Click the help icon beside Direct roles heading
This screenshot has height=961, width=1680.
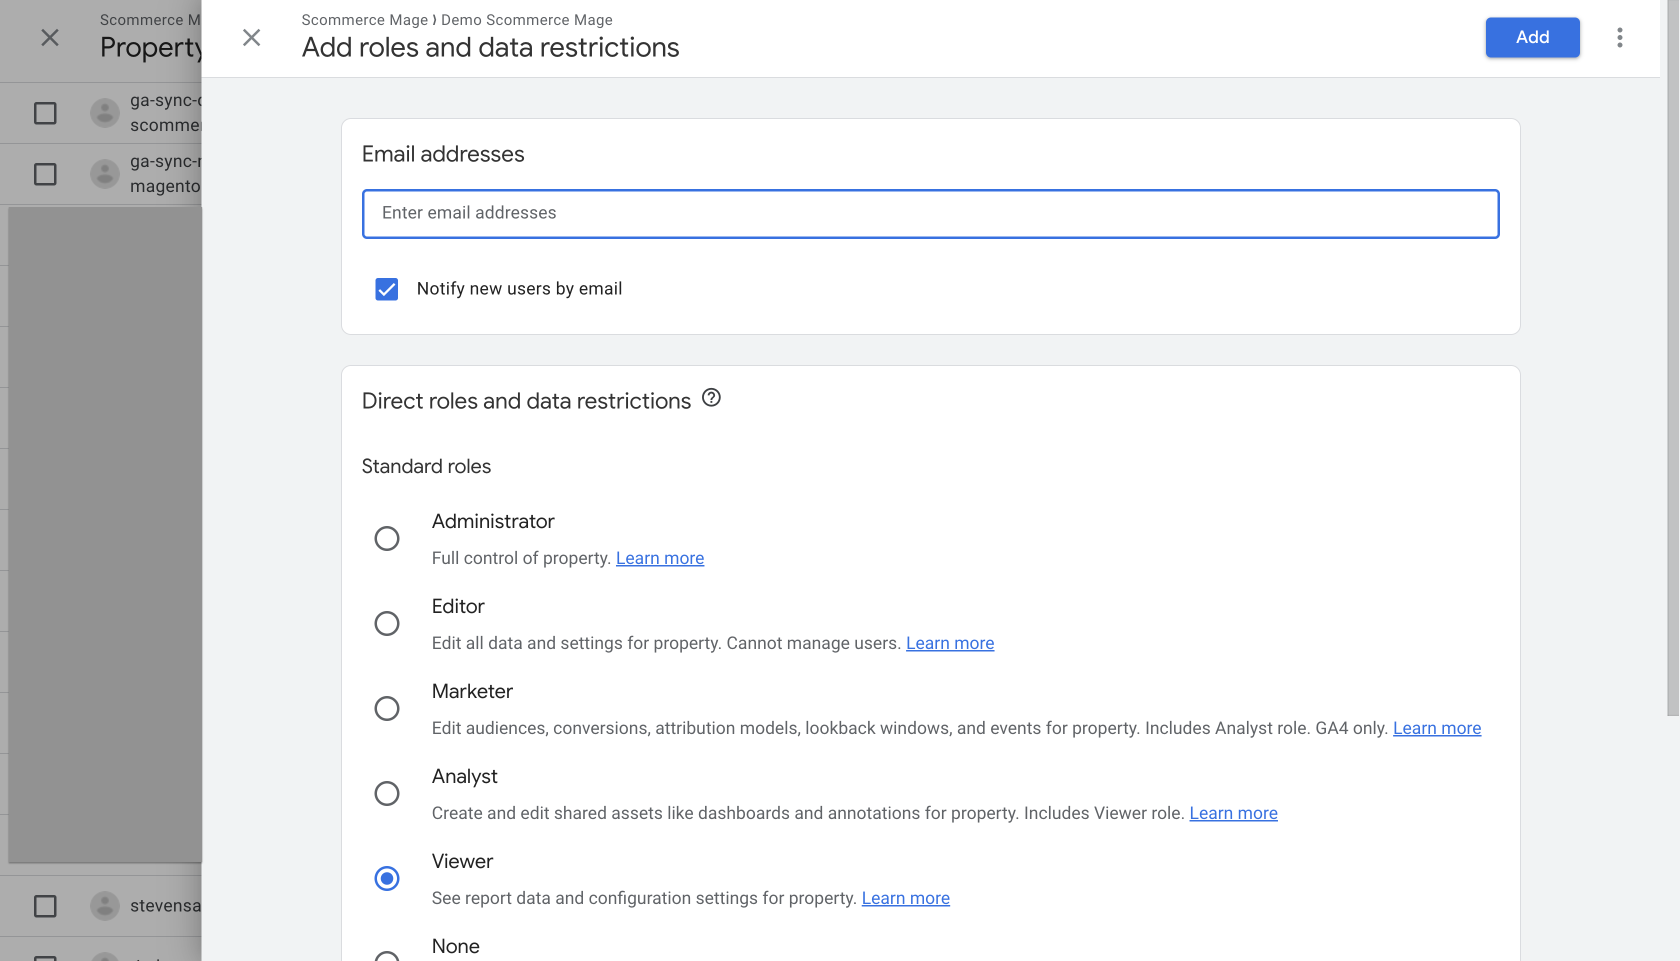pyautogui.click(x=711, y=398)
